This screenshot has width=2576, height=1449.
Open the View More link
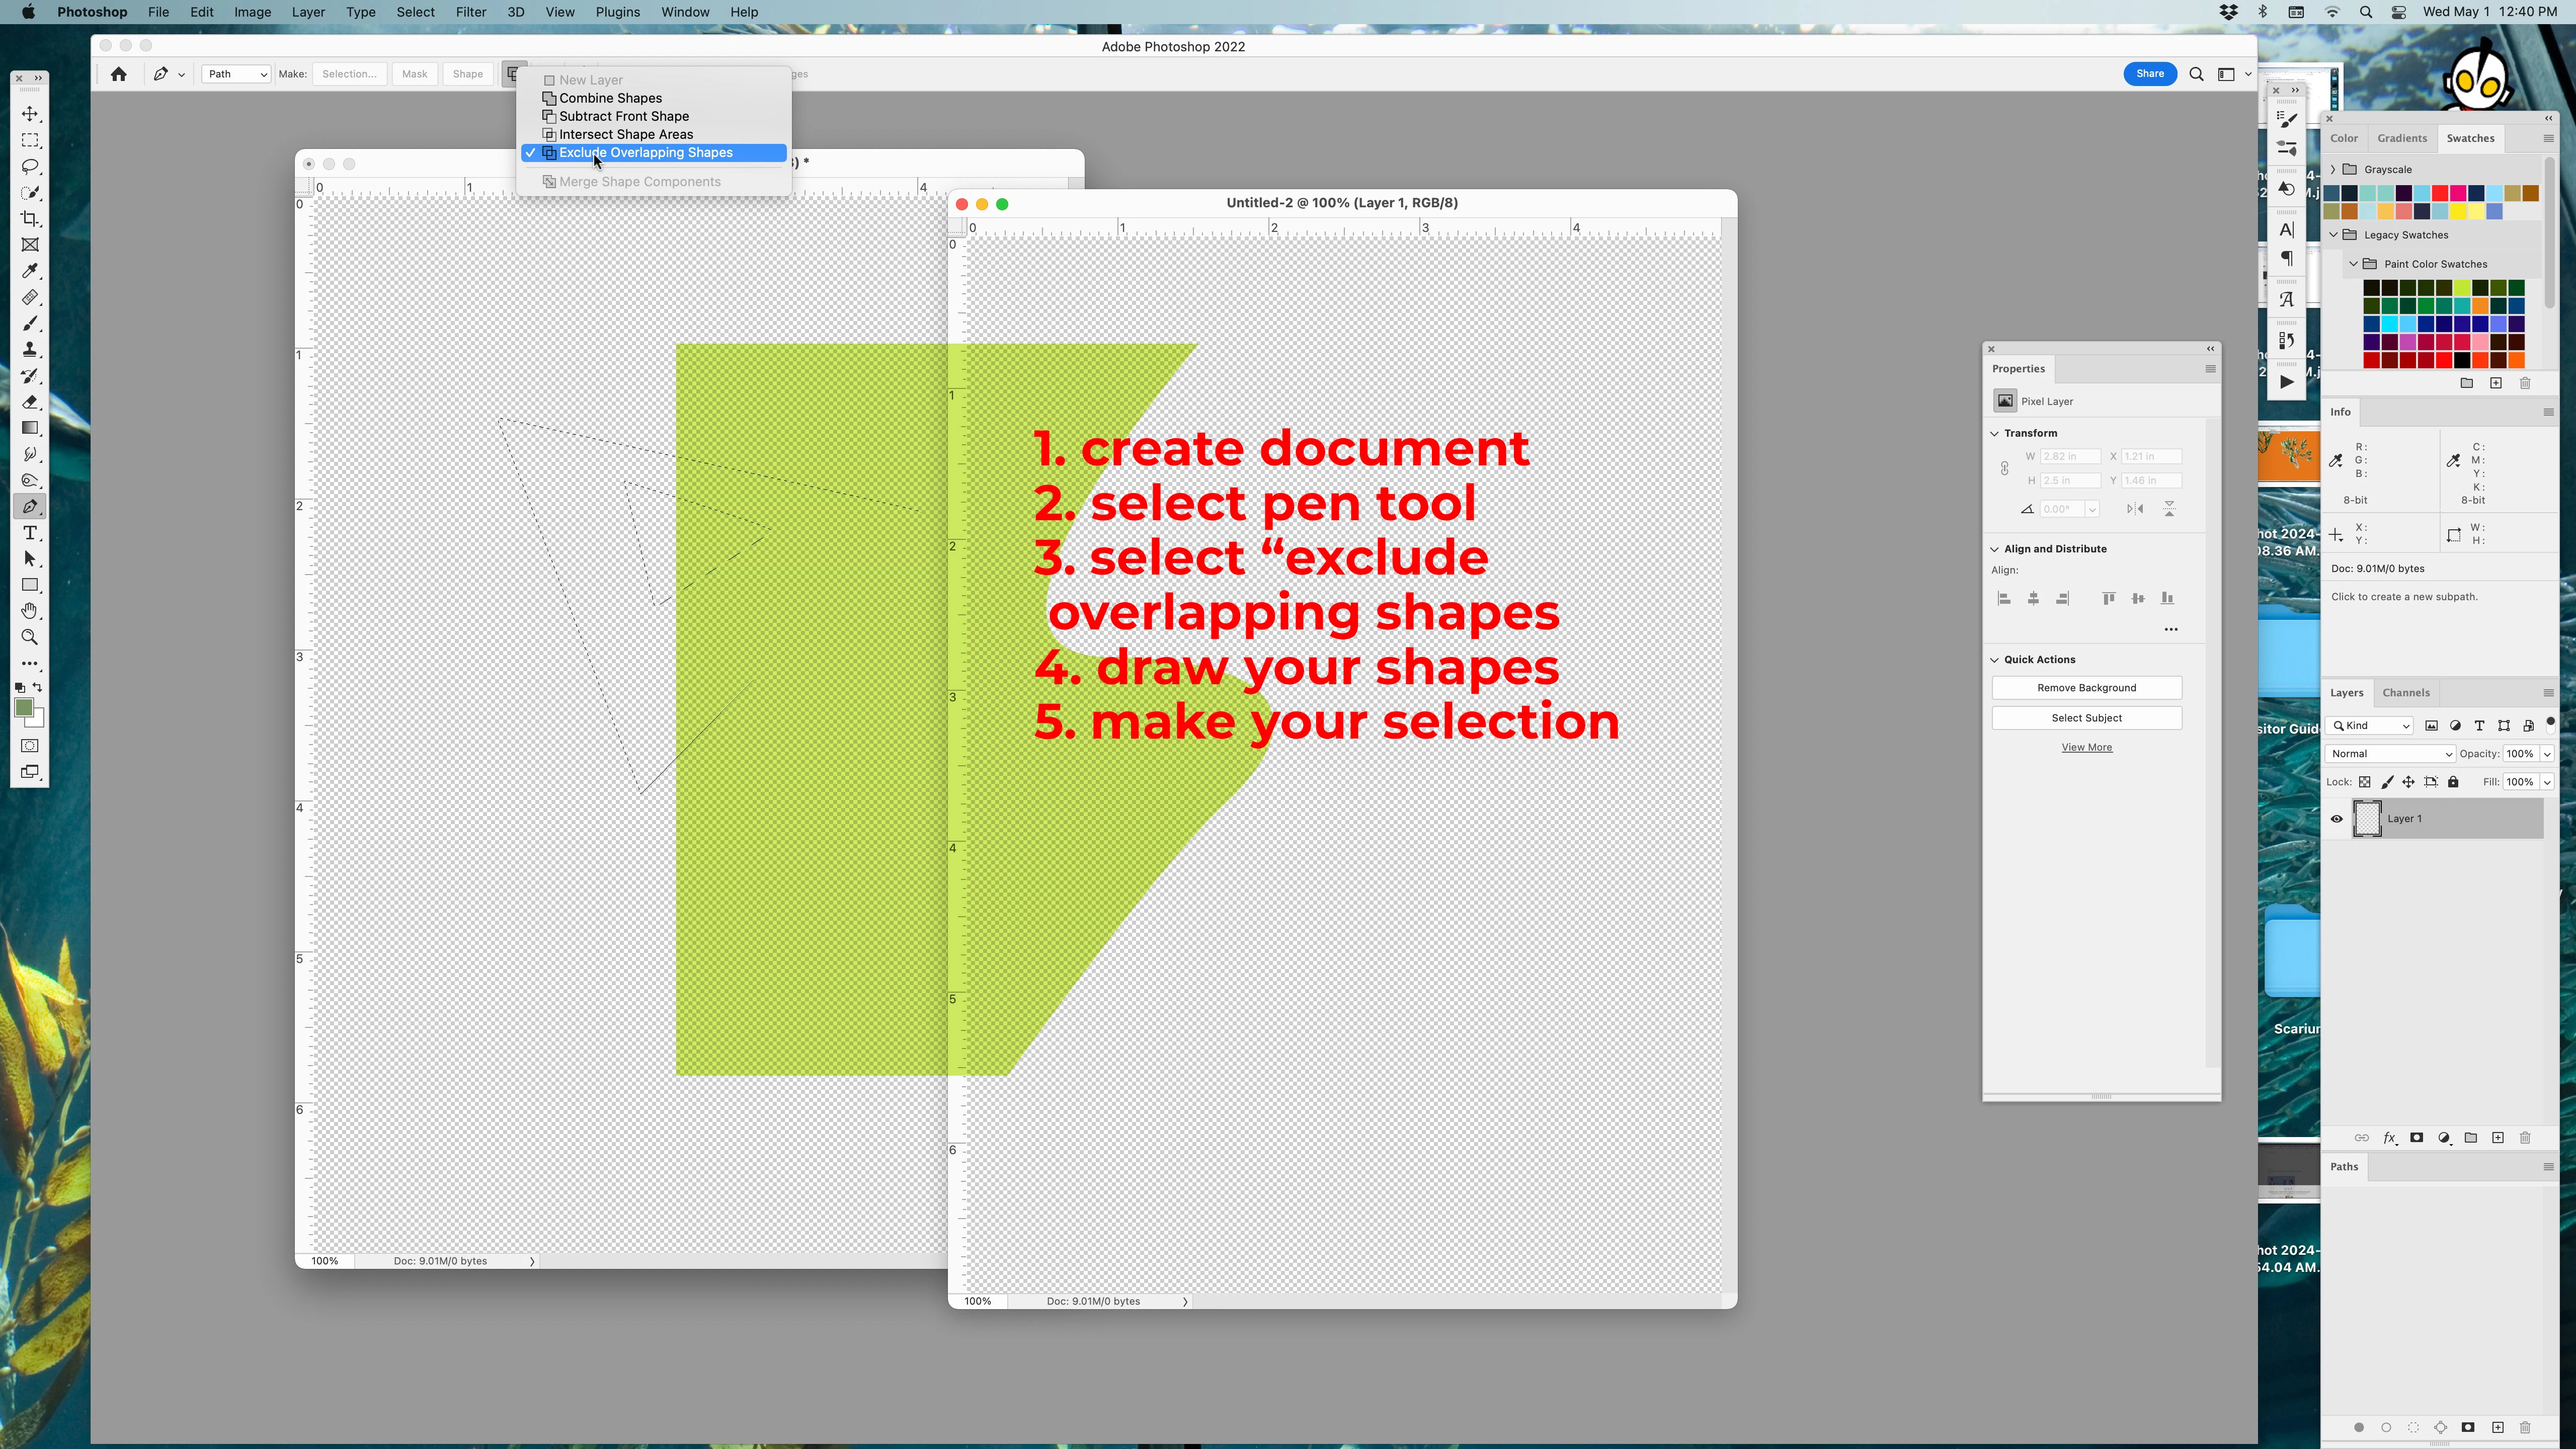pyautogui.click(x=2086, y=747)
